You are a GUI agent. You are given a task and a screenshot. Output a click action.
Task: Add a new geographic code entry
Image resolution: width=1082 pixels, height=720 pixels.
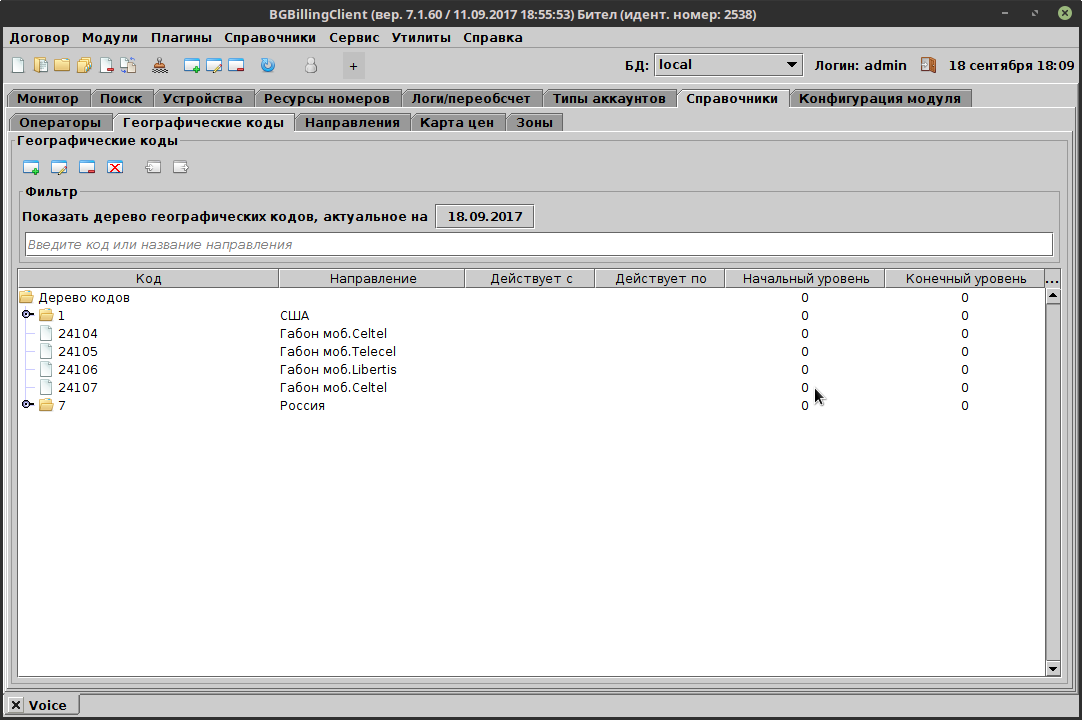[x=30, y=167]
